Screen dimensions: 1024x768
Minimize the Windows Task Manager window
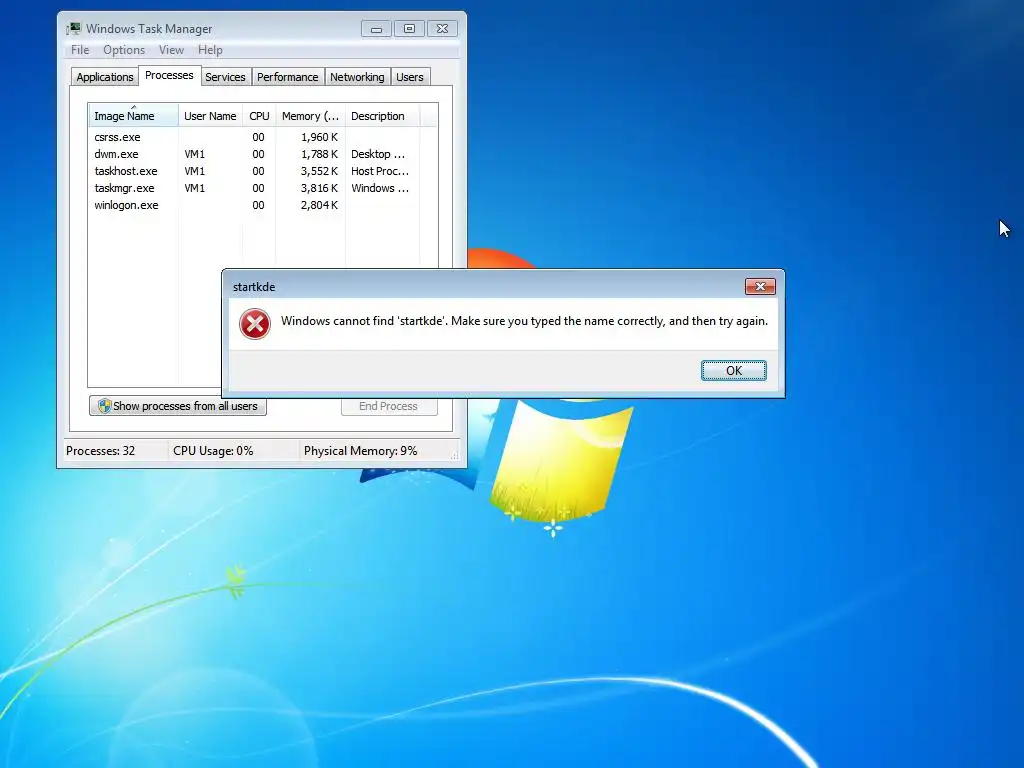tap(376, 29)
